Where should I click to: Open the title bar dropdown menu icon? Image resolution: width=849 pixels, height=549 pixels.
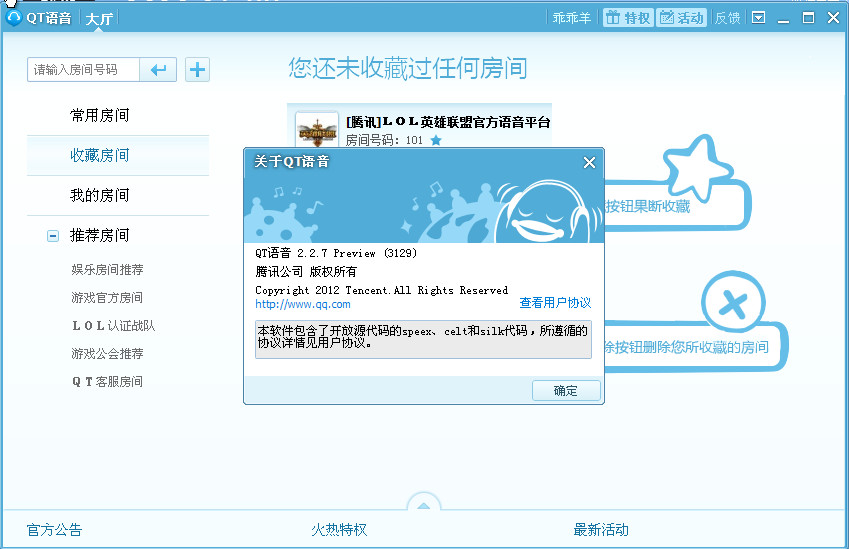(x=759, y=18)
